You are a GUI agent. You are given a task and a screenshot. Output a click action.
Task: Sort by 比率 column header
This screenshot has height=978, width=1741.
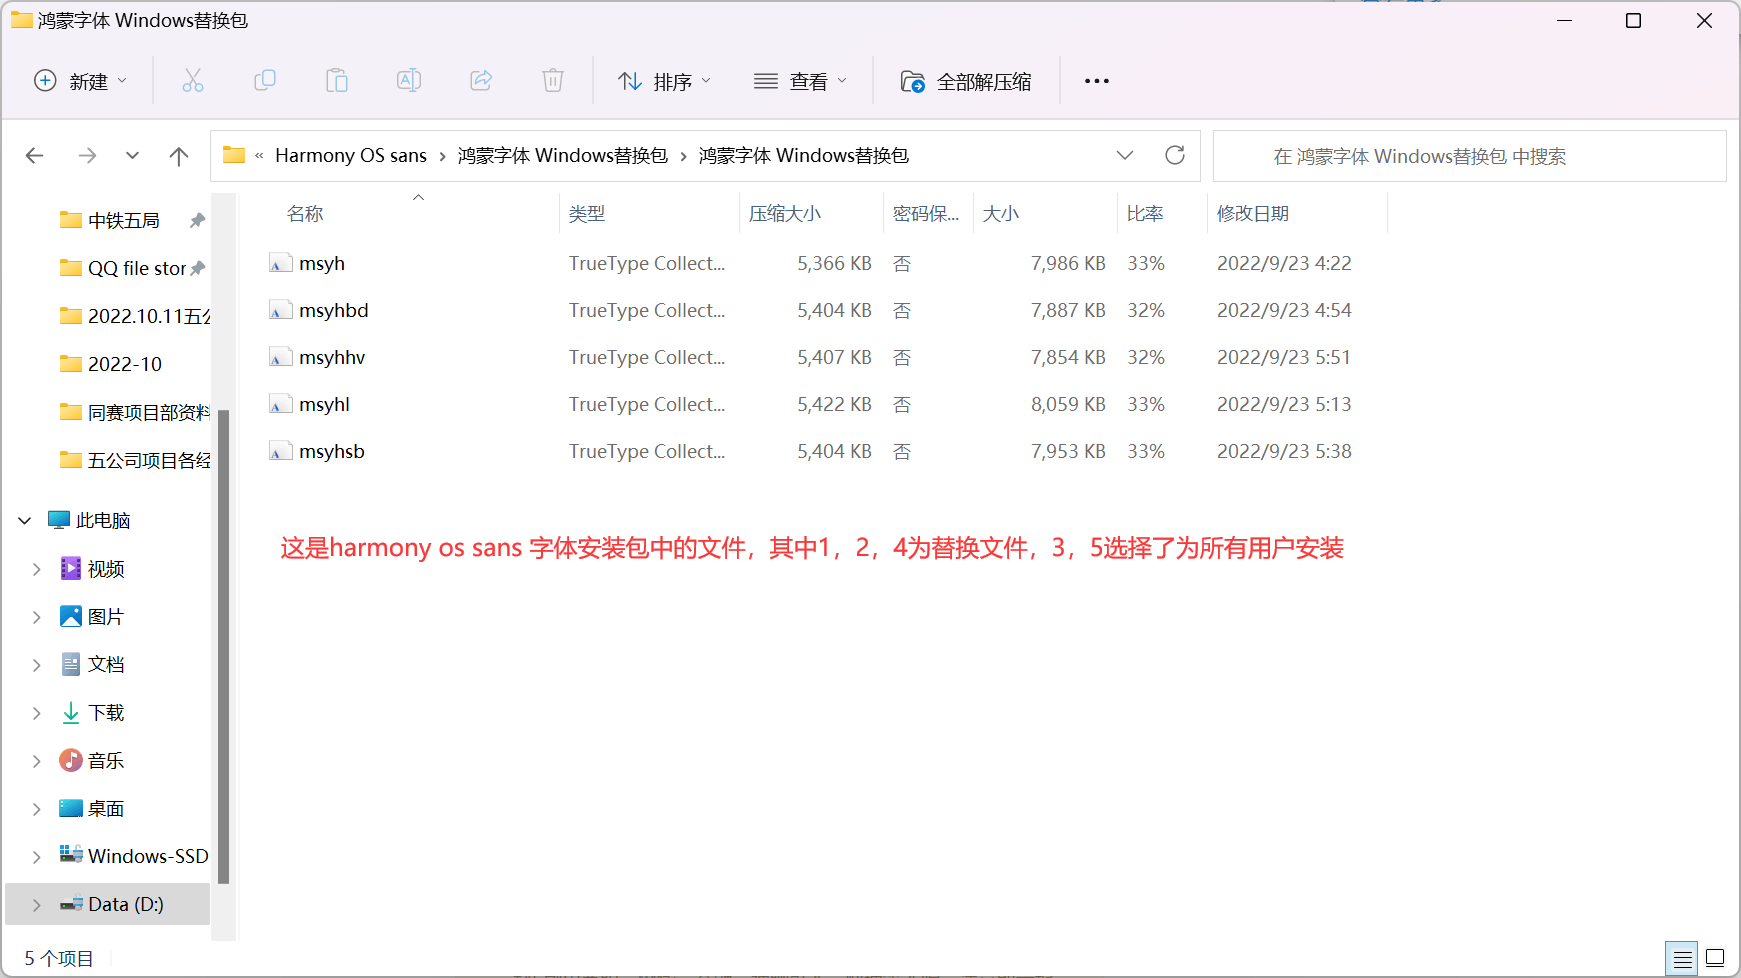click(1145, 213)
